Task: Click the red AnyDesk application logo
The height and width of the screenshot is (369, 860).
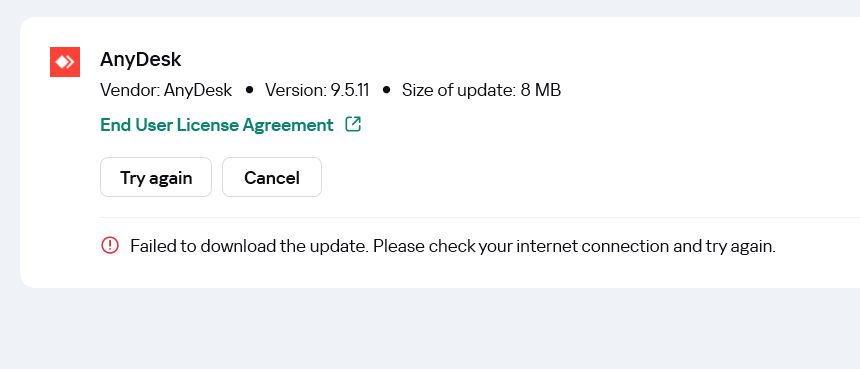Action: (x=65, y=62)
